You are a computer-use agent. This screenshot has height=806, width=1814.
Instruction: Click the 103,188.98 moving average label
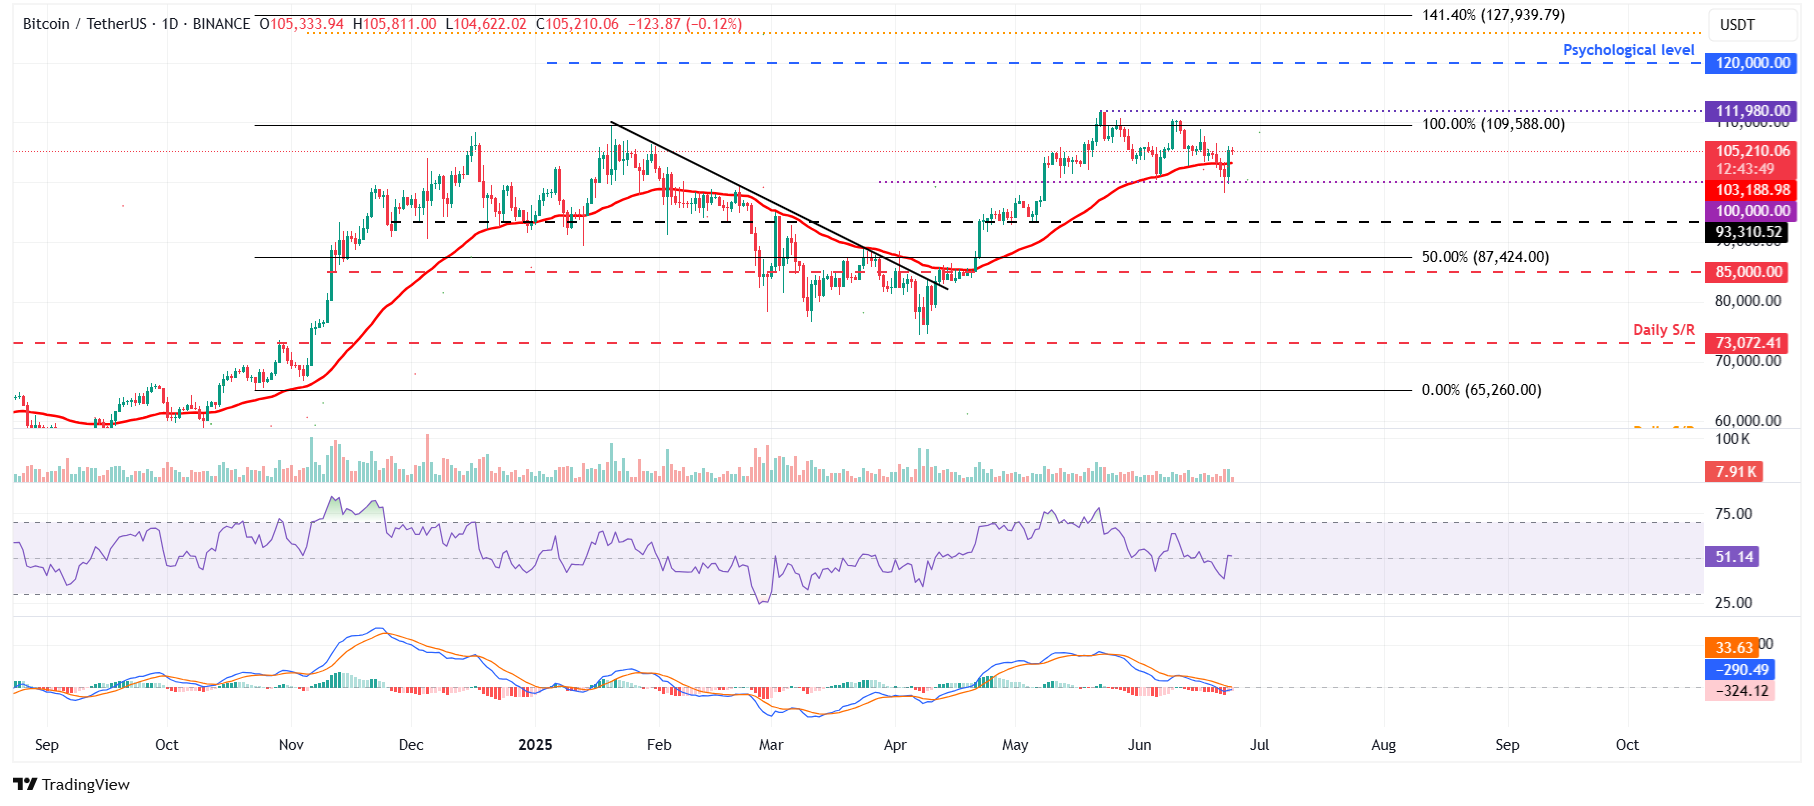tap(1752, 190)
